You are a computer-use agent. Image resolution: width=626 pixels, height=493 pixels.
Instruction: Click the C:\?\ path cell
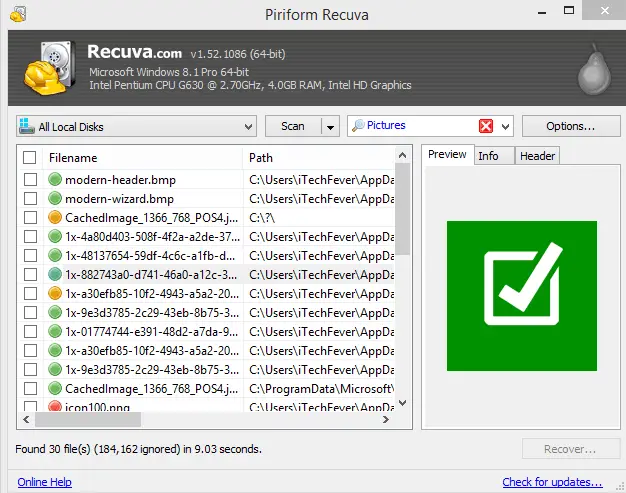click(262, 218)
